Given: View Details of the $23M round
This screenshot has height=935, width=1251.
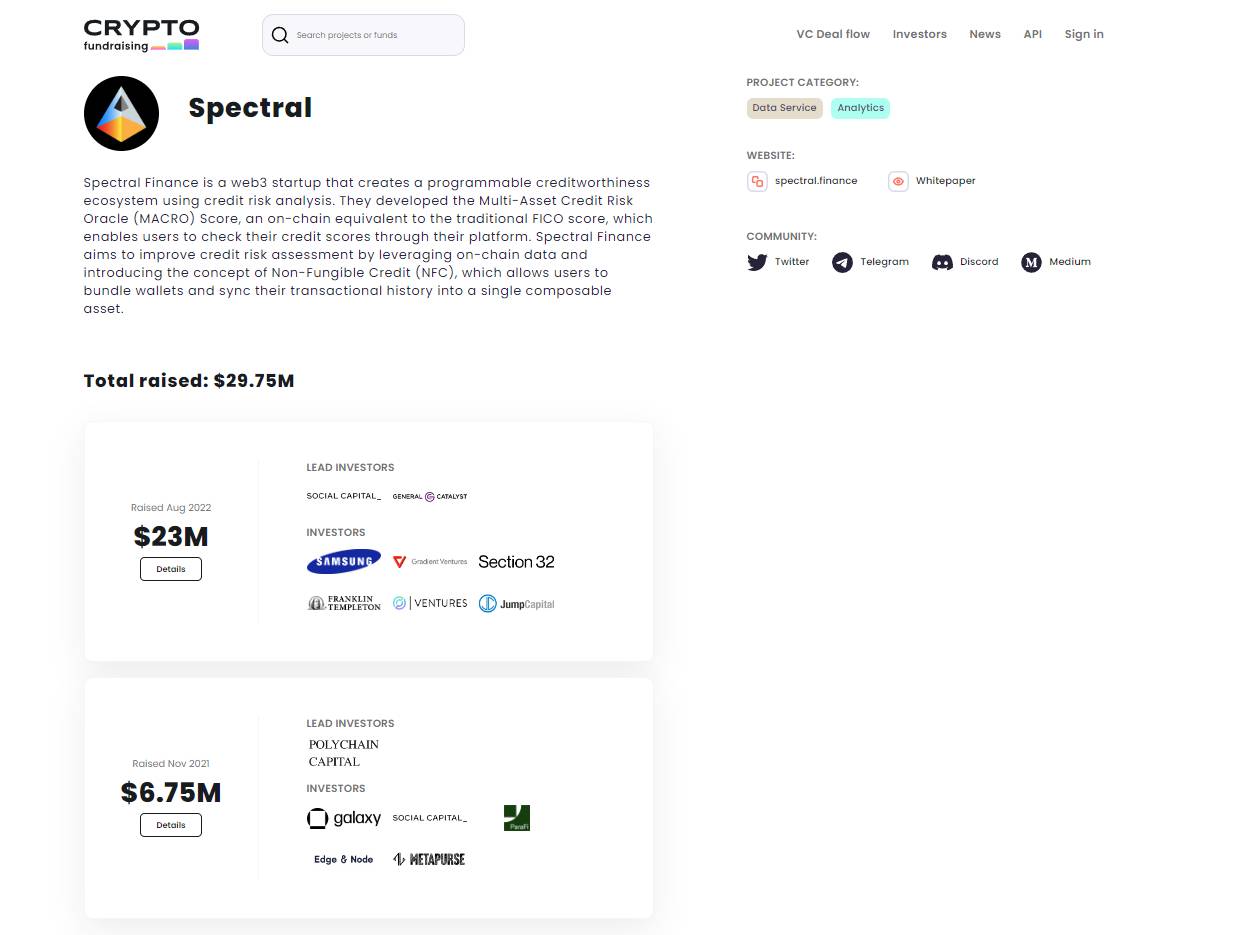Looking at the screenshot, I should (171, 569).
